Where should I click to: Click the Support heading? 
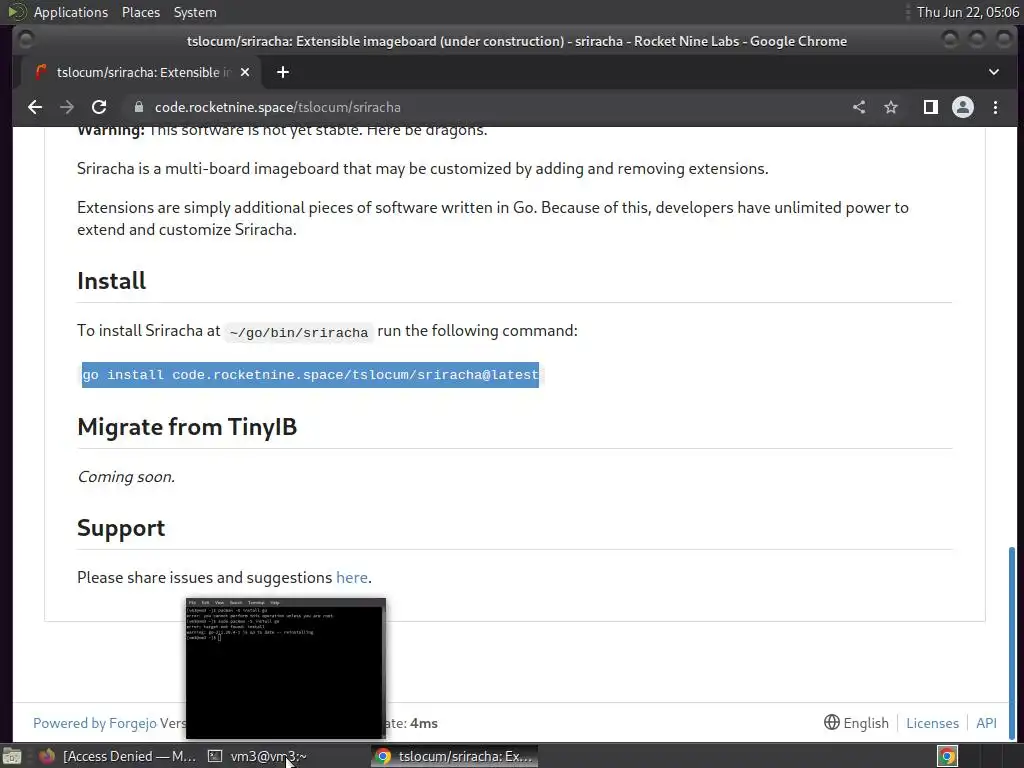coord(121,528)
